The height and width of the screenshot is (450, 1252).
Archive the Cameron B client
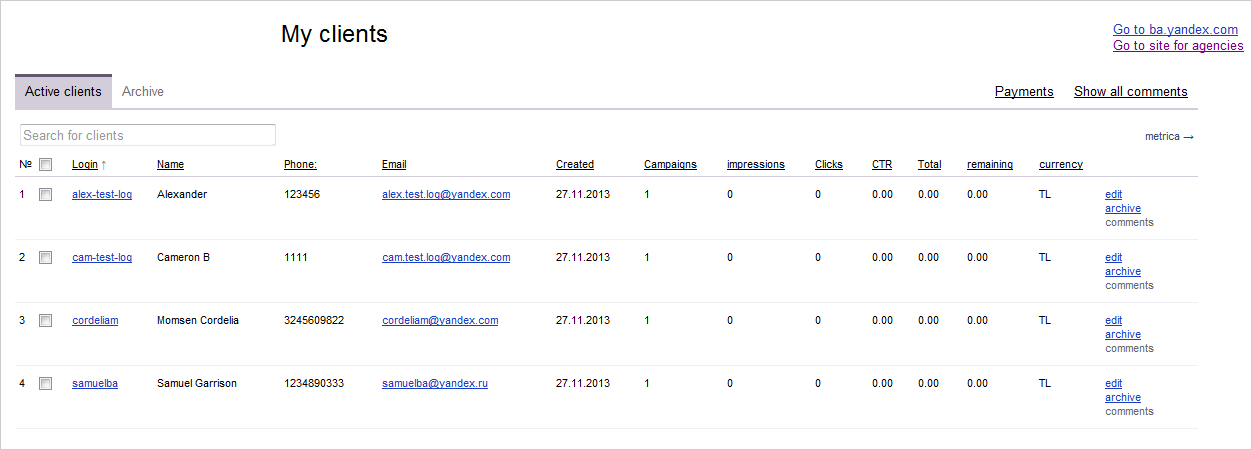pyautogui.click(x=1123, y=272)
